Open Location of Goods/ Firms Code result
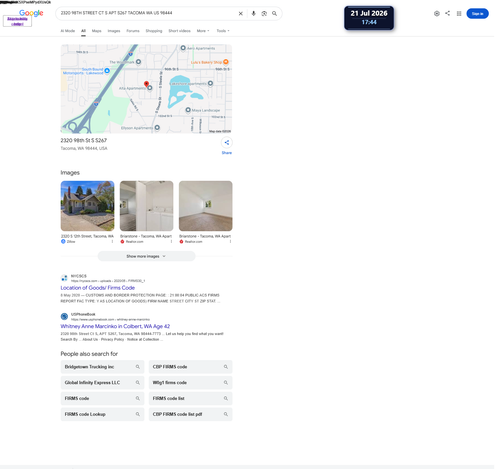The image size is (500, 469). click(x=98, y=288)
